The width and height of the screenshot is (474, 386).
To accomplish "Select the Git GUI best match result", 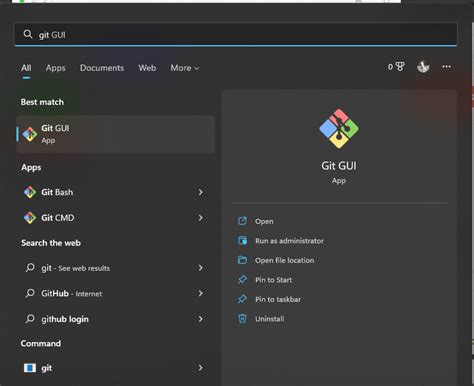I will [115, 134].
